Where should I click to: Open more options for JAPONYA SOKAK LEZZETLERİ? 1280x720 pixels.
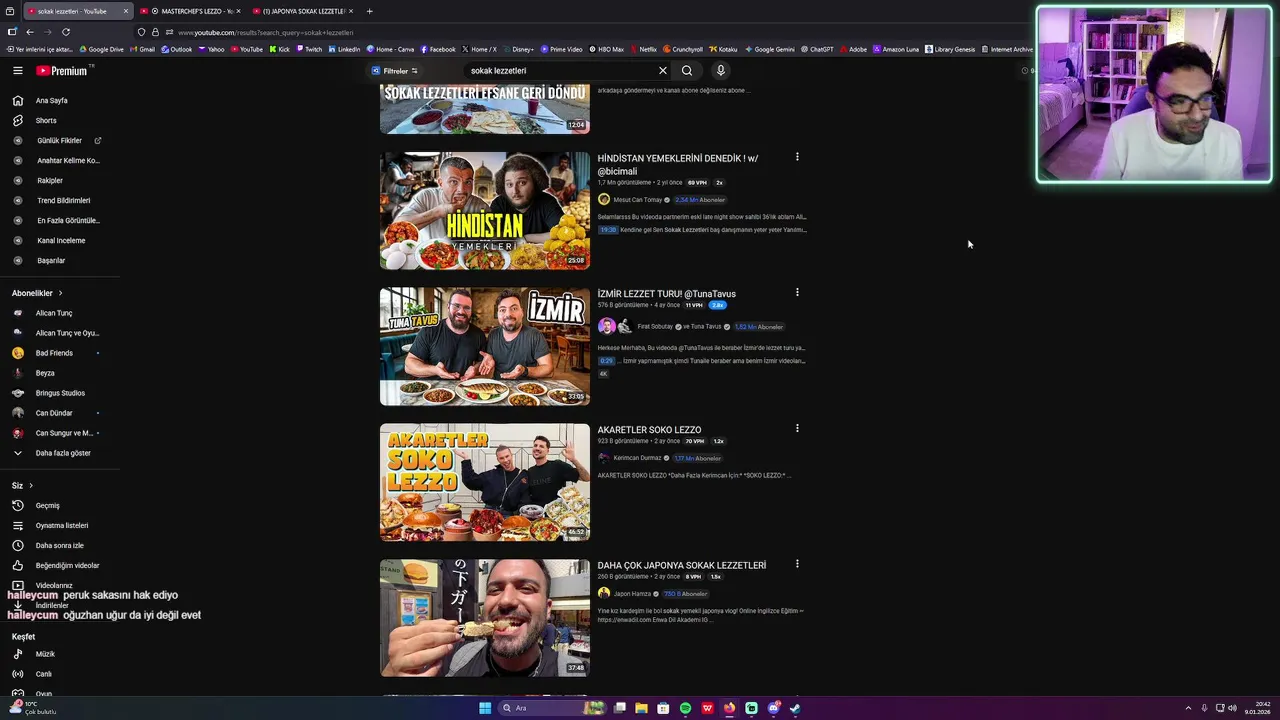[x=797, y=564]
